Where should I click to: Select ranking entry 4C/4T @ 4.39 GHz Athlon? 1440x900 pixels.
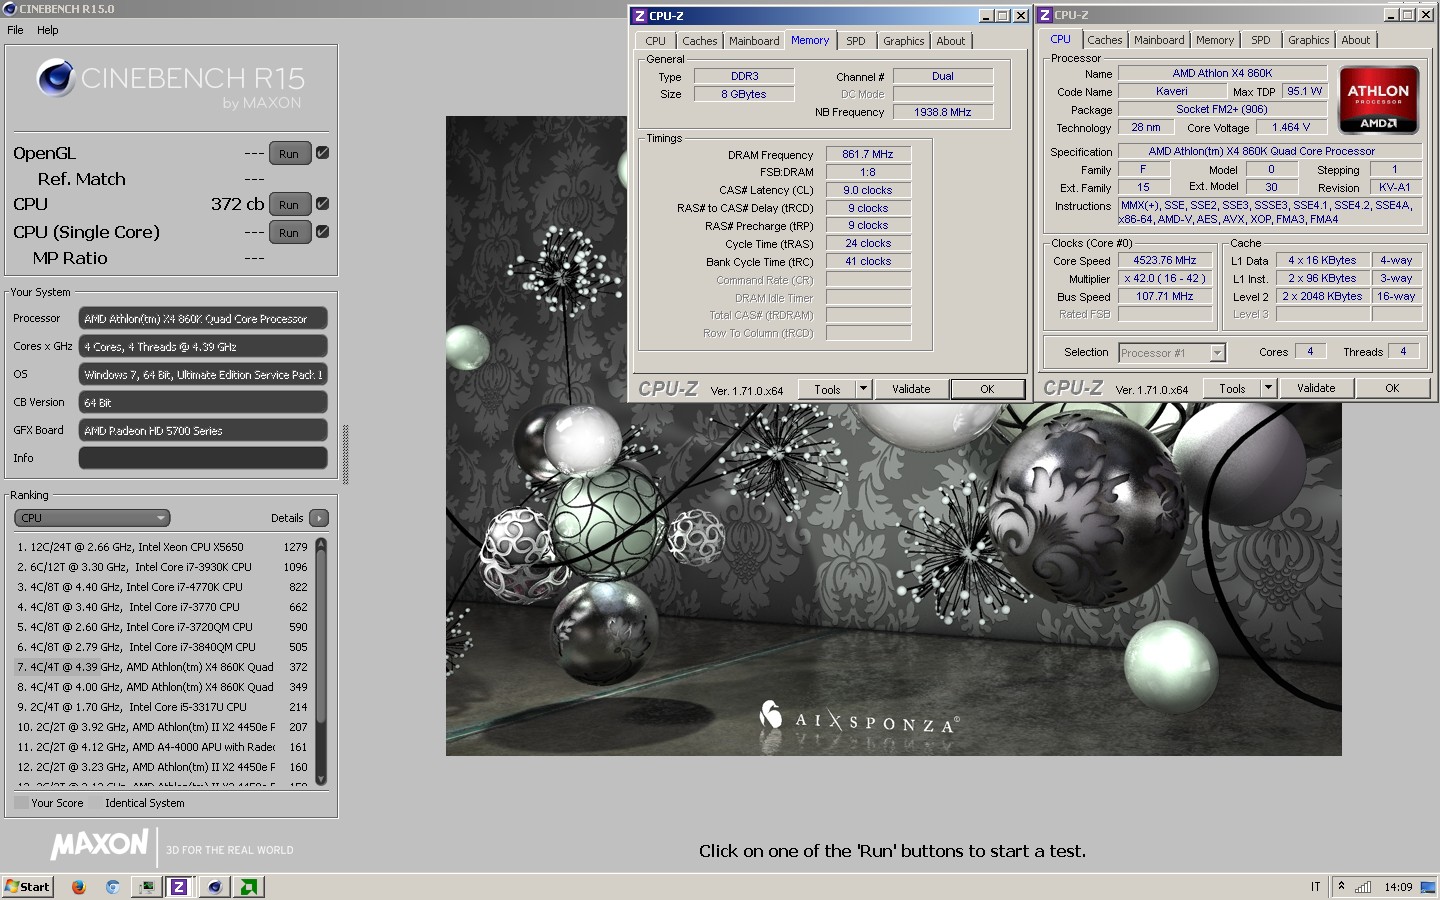(x=163, y=667)
